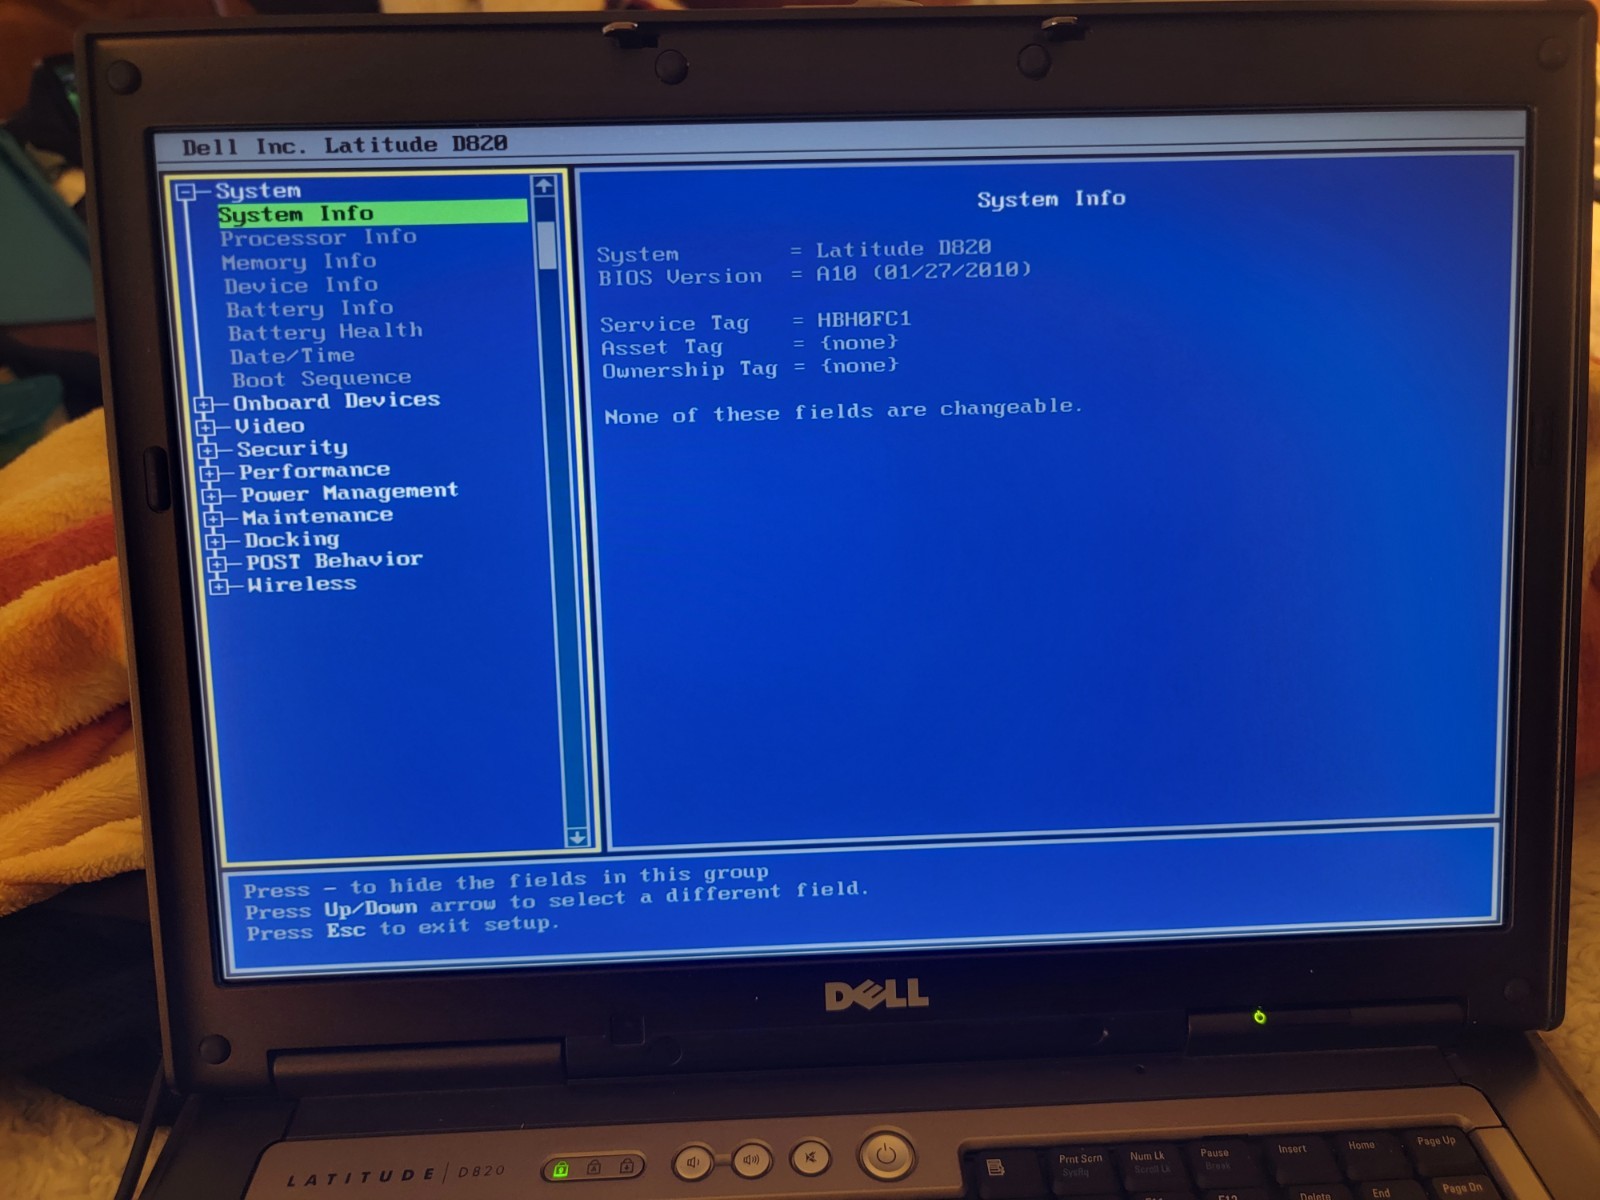Image resolution: width=1600 pixels, height=1200 pixels.
Task: Expand the Video group
Action: 206,428
